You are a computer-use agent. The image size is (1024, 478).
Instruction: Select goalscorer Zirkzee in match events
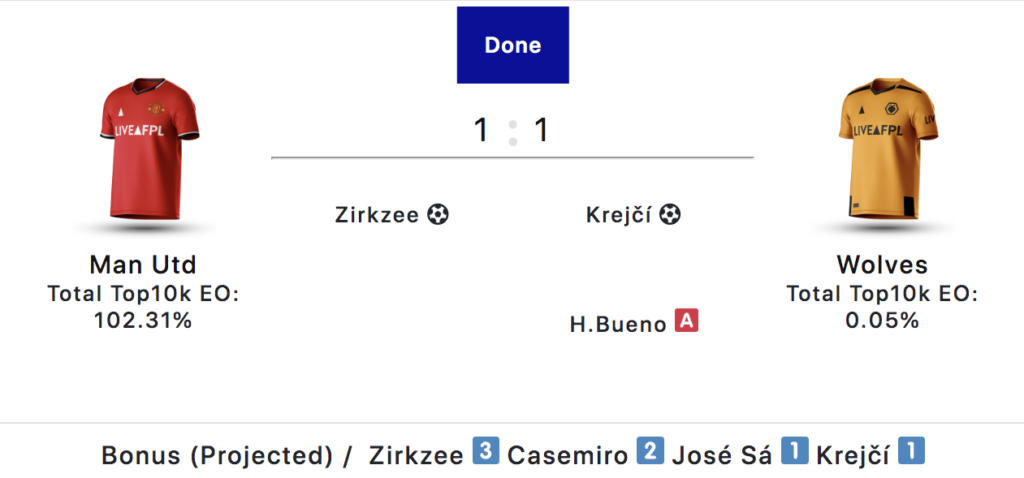[x=377, y=215]
